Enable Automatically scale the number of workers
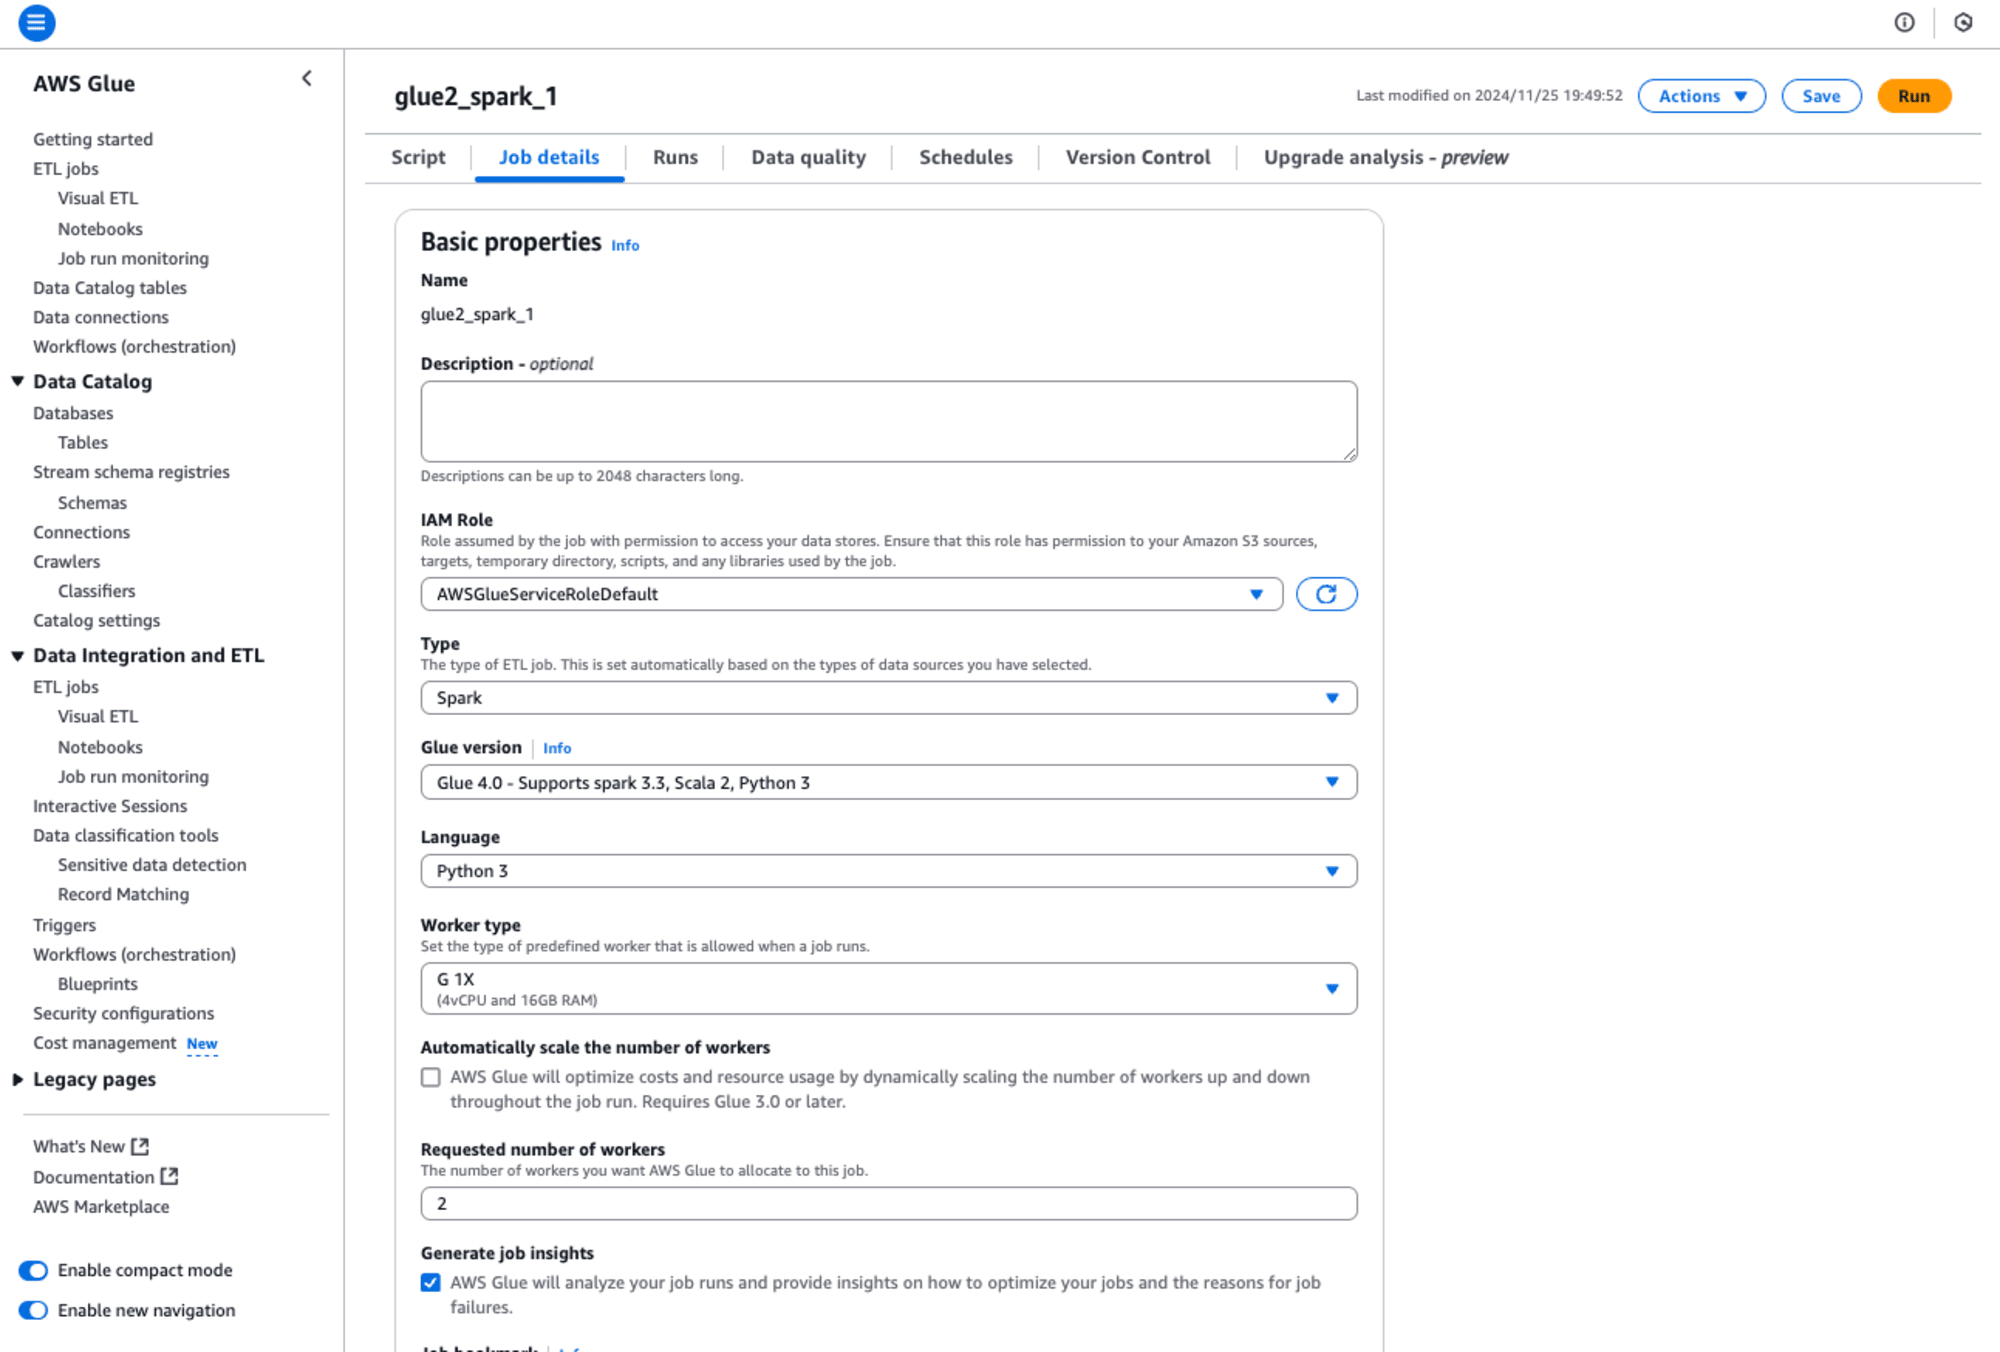 click(x=431, y=1077)
